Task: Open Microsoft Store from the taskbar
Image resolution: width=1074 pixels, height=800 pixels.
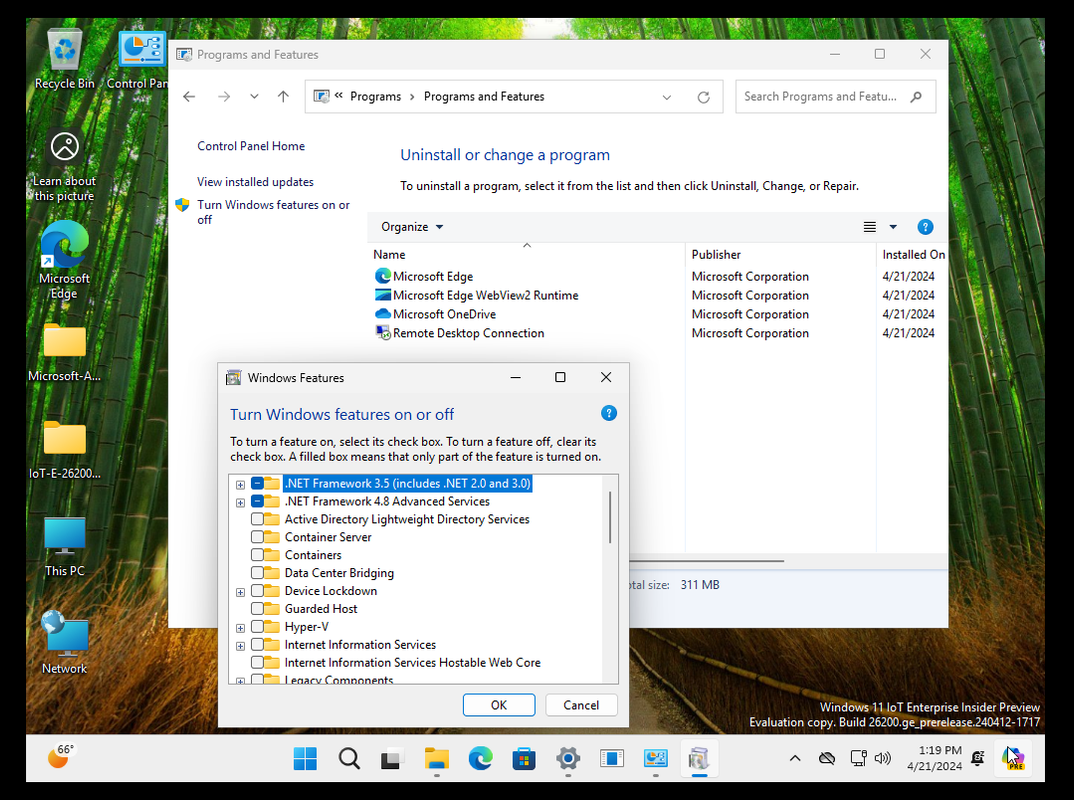Action: pos(524,758)
